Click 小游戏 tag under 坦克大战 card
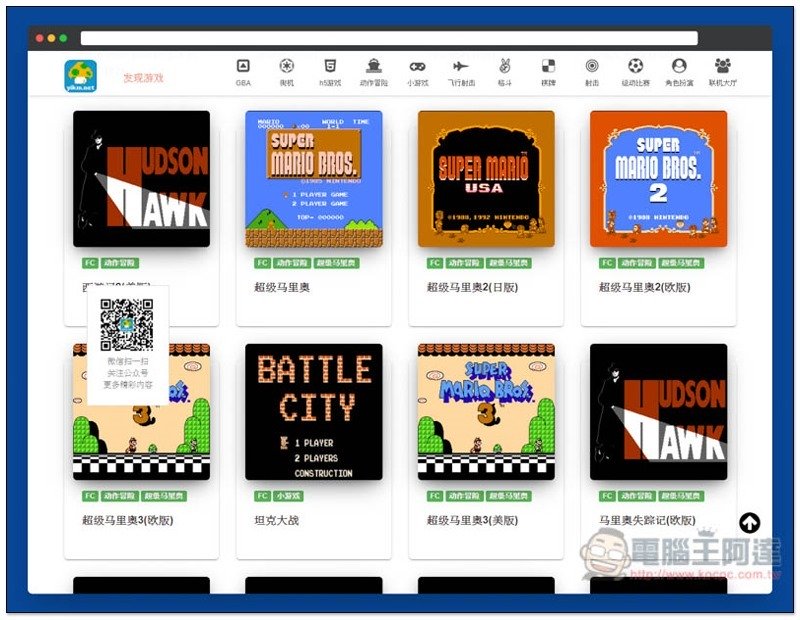800x620 pixels. point(288,496)
